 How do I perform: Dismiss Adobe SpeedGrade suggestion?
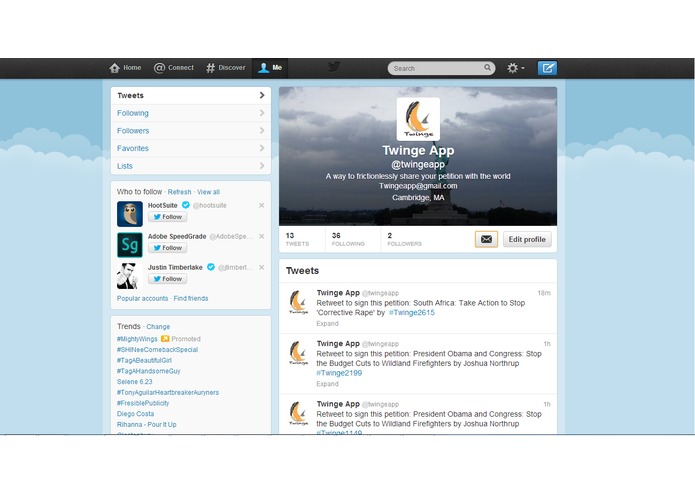[x=262, y=236]
